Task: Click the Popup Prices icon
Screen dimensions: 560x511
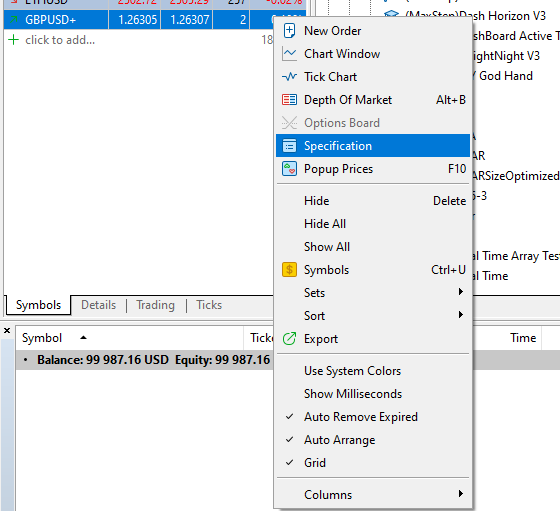Action: [x=289, y=169]
